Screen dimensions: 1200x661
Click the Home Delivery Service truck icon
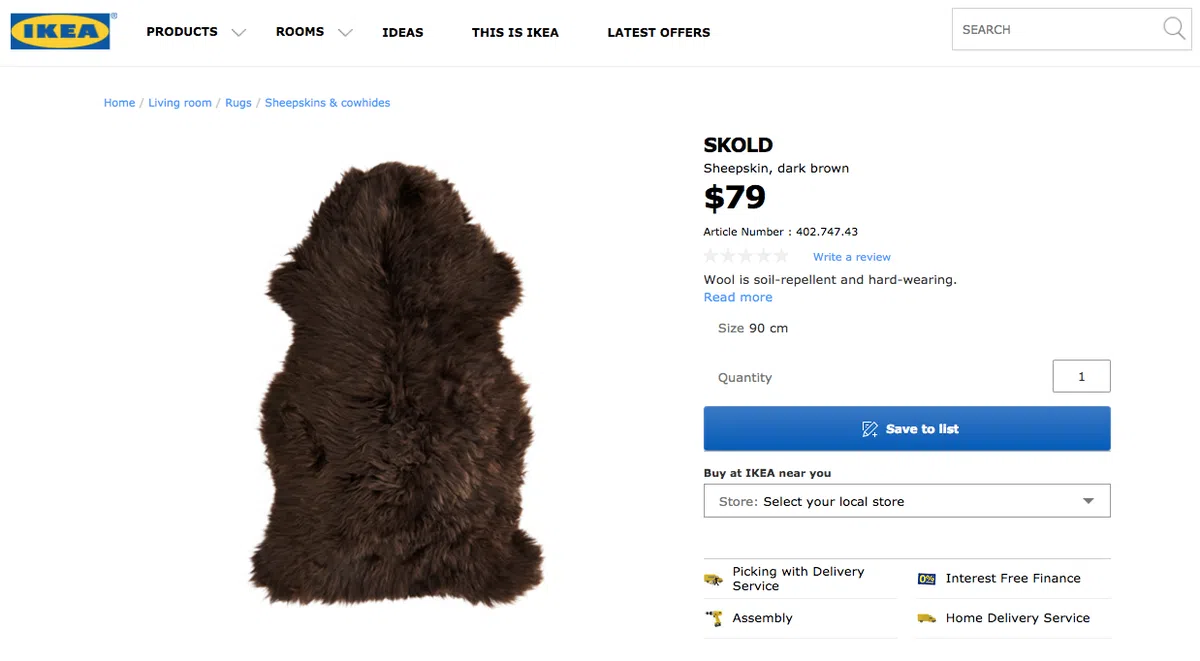pos(927,618)
